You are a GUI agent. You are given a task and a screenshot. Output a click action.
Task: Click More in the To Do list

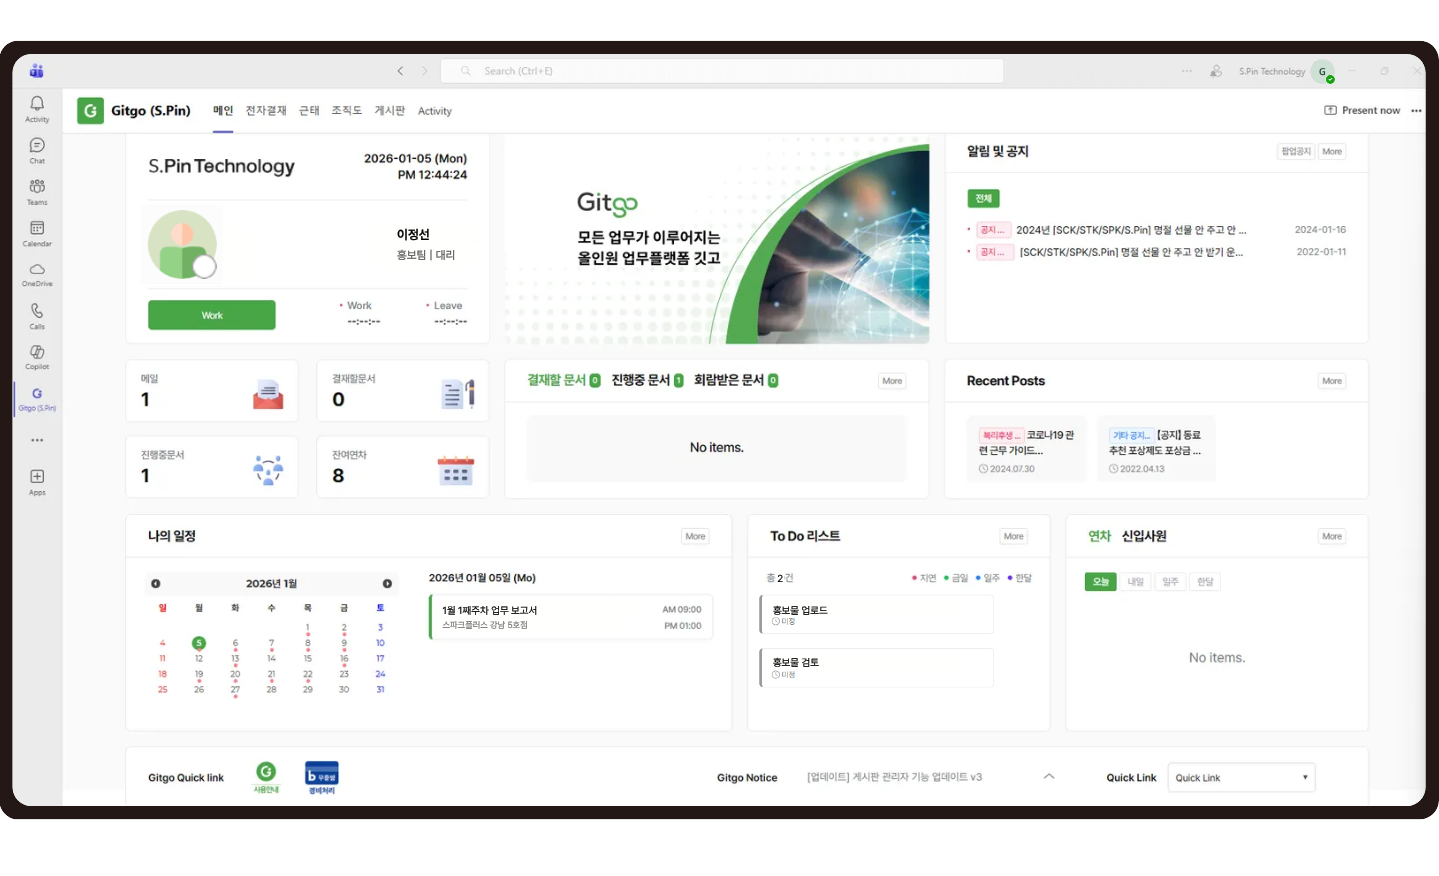pyautogui.click(x=1013, y=537)
